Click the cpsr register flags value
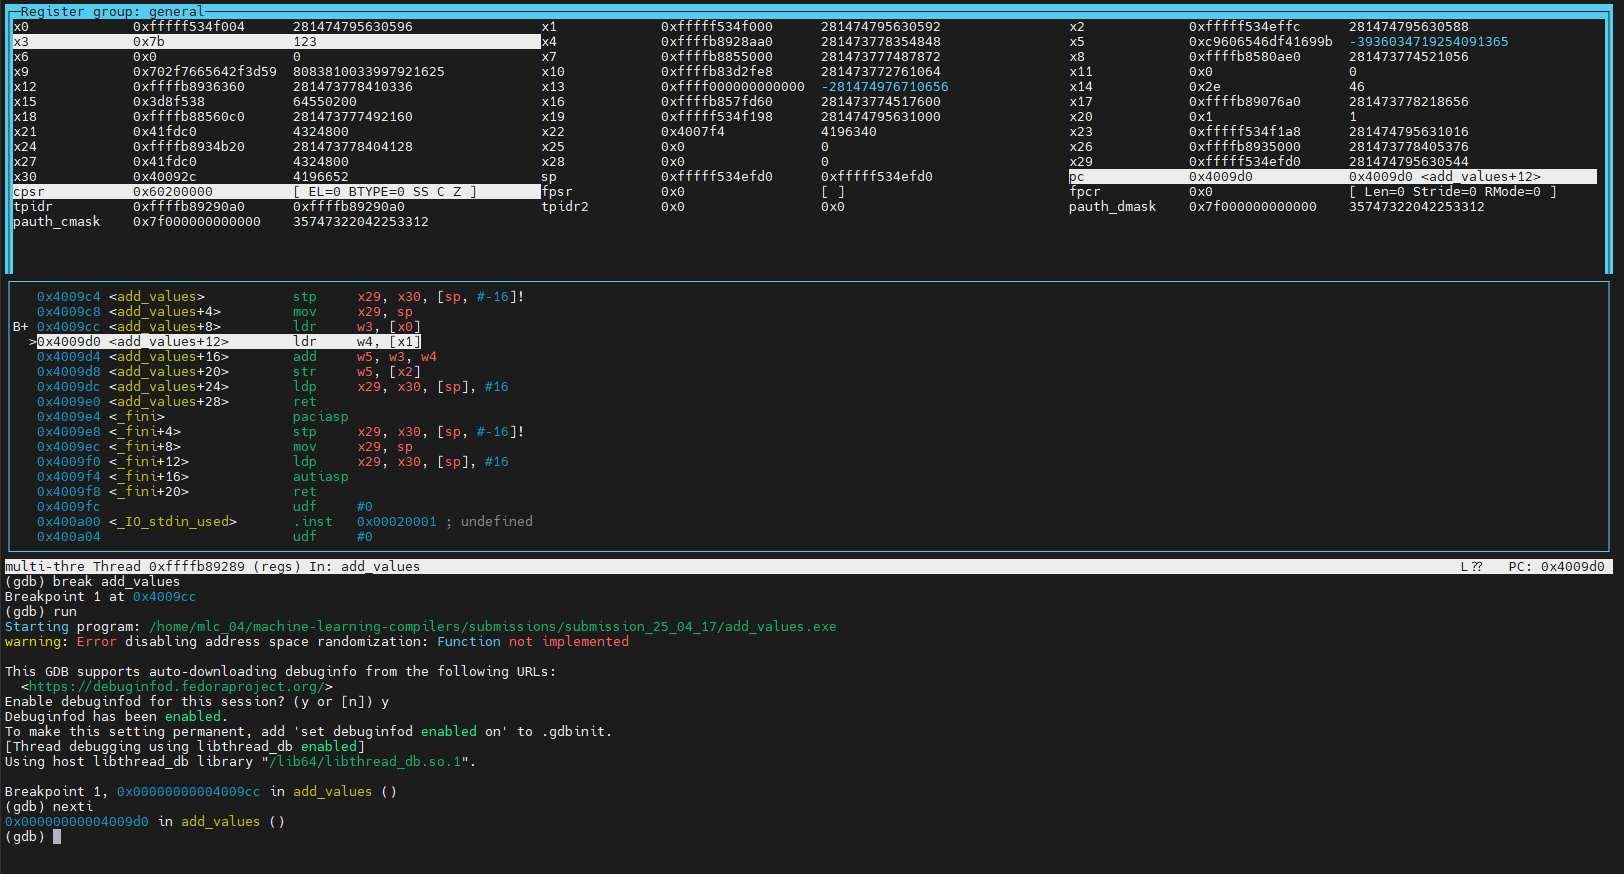The image size is (1624, 874). (385, 192)
